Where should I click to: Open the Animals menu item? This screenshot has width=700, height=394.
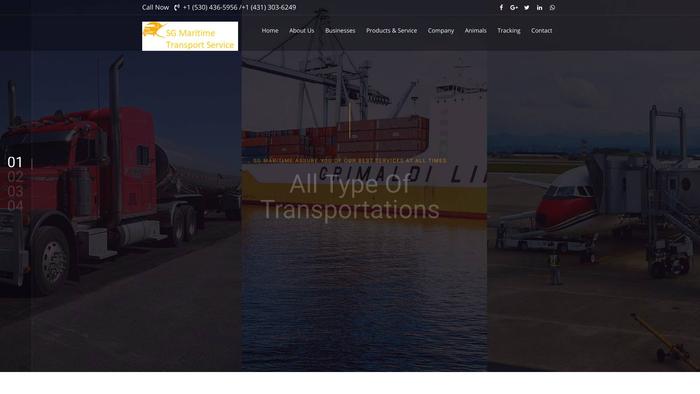(x=475, y=31)
